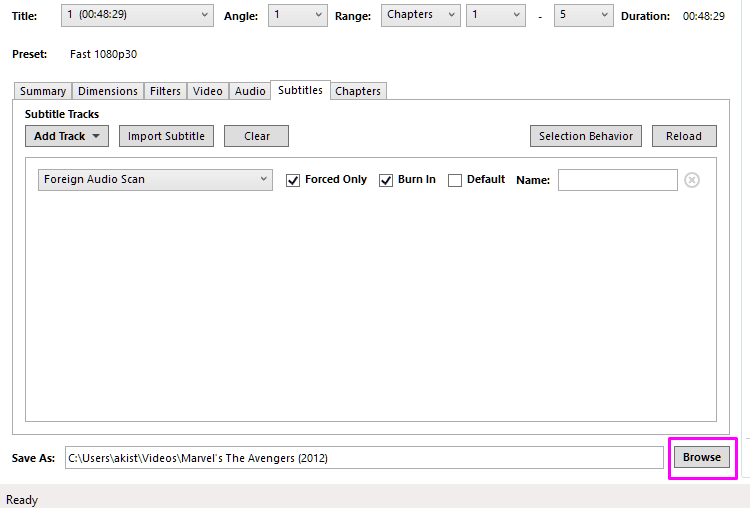750x508 pixels.
Task: Switch to the Summary tab
Action: [43, 91]
